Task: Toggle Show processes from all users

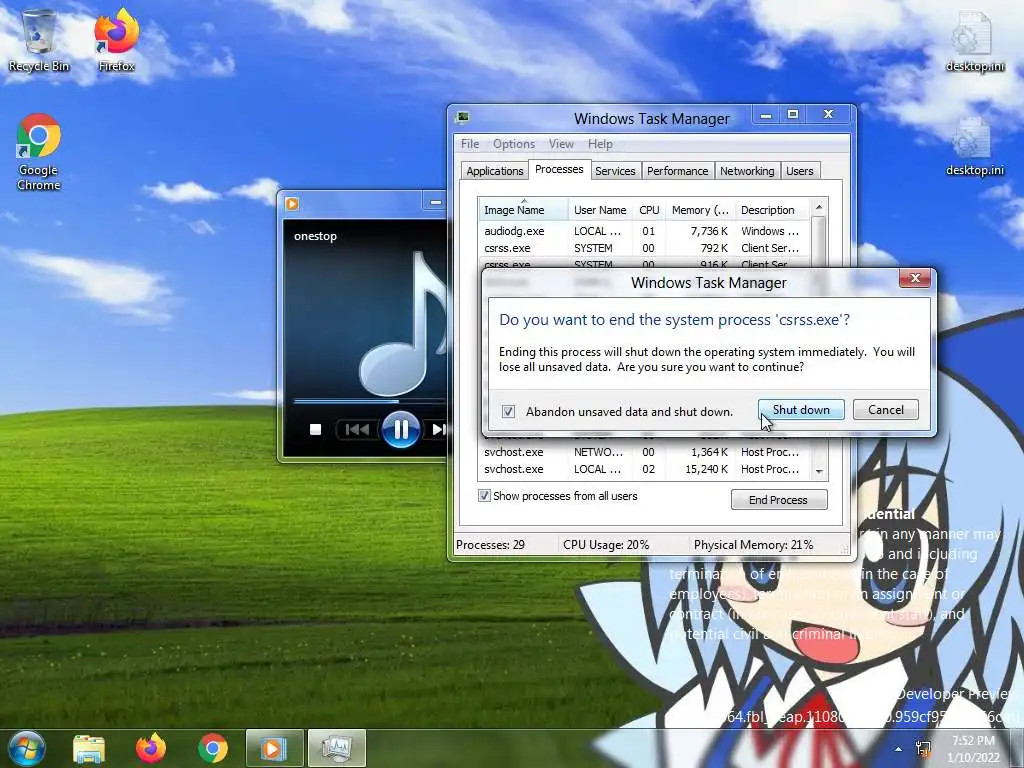Action: [x=484, y=496]
